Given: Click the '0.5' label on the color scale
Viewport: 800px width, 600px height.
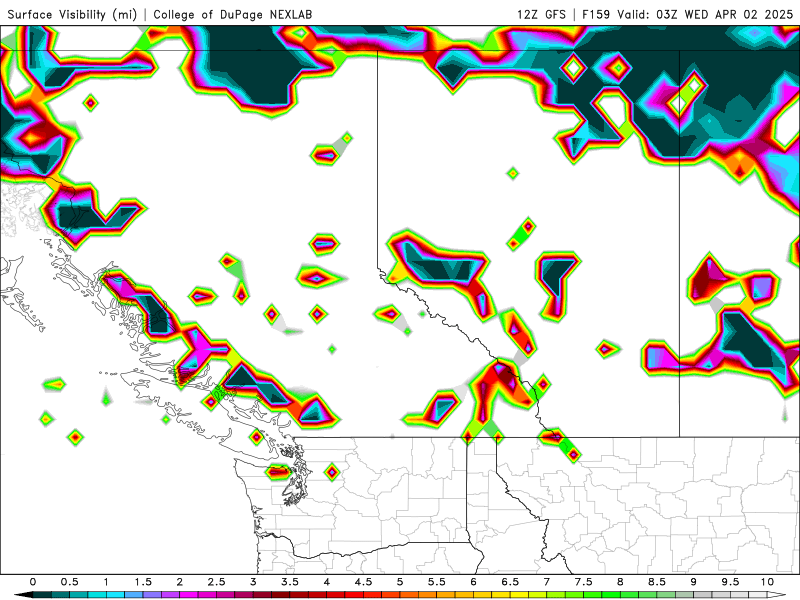Looking at the screenshot, I should [x=69, y=582].
